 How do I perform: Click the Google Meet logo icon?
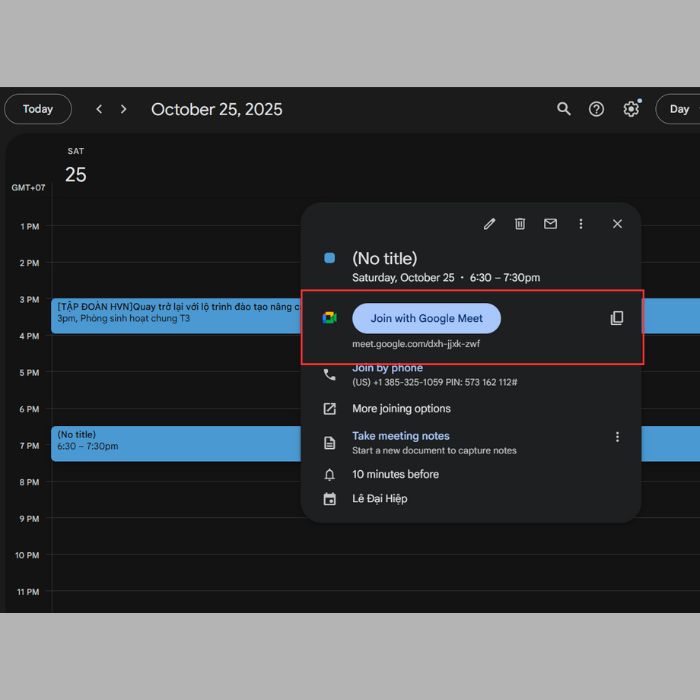pyautogui.click(x=329, y=318)
